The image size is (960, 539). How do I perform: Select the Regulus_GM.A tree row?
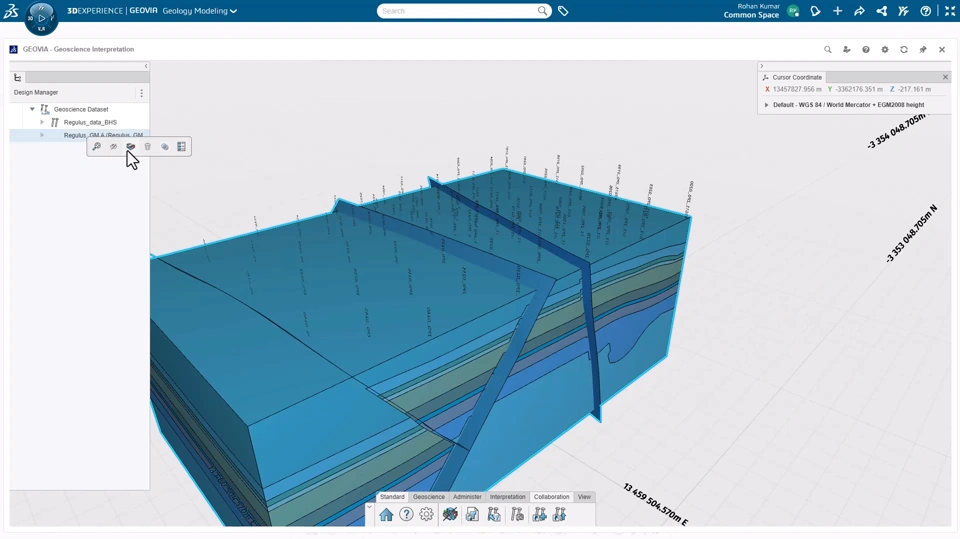click(79, 135)
